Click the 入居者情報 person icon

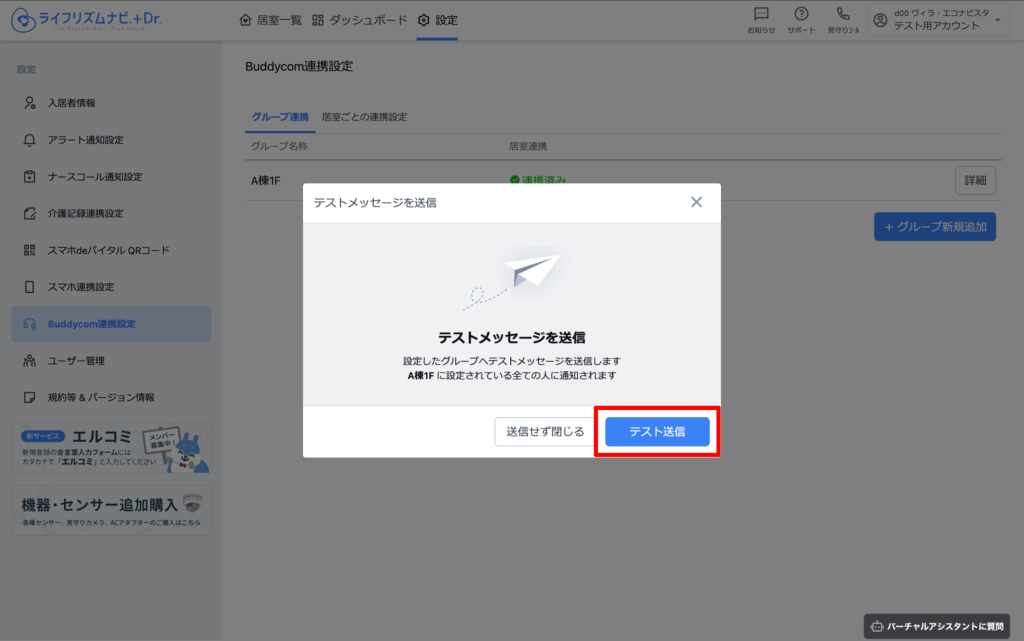[29, 103]
